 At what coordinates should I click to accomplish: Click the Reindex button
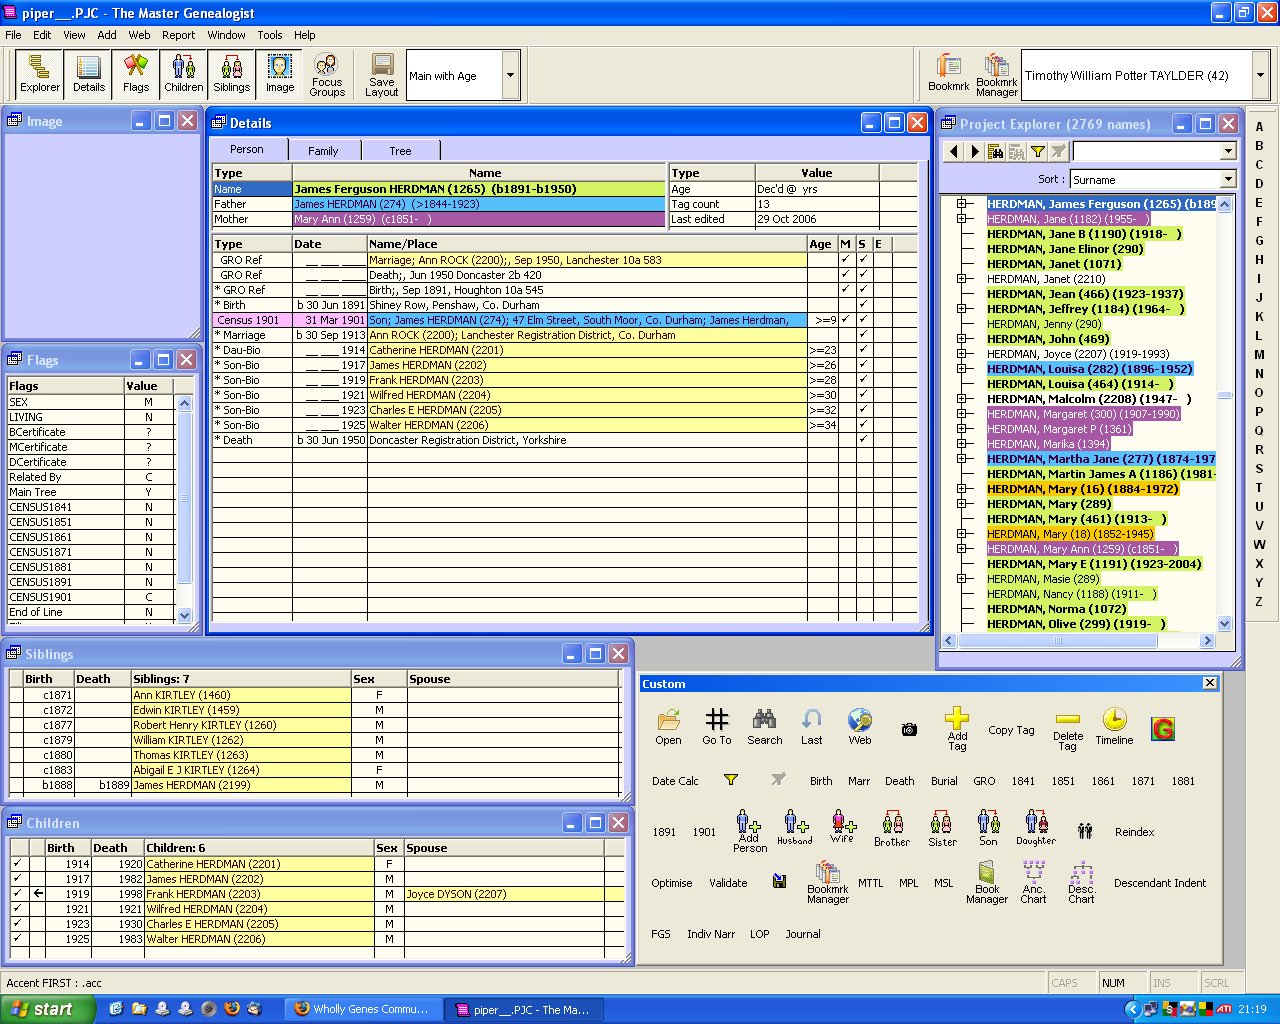pyautogui.click(x=1134, y=832)
